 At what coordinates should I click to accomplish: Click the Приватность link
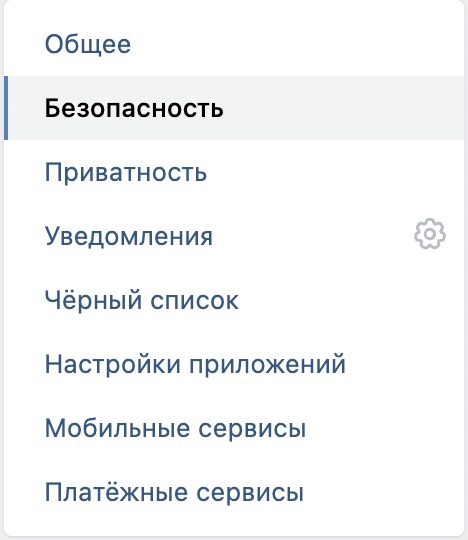pyautogui.click(x=126, y=172)
